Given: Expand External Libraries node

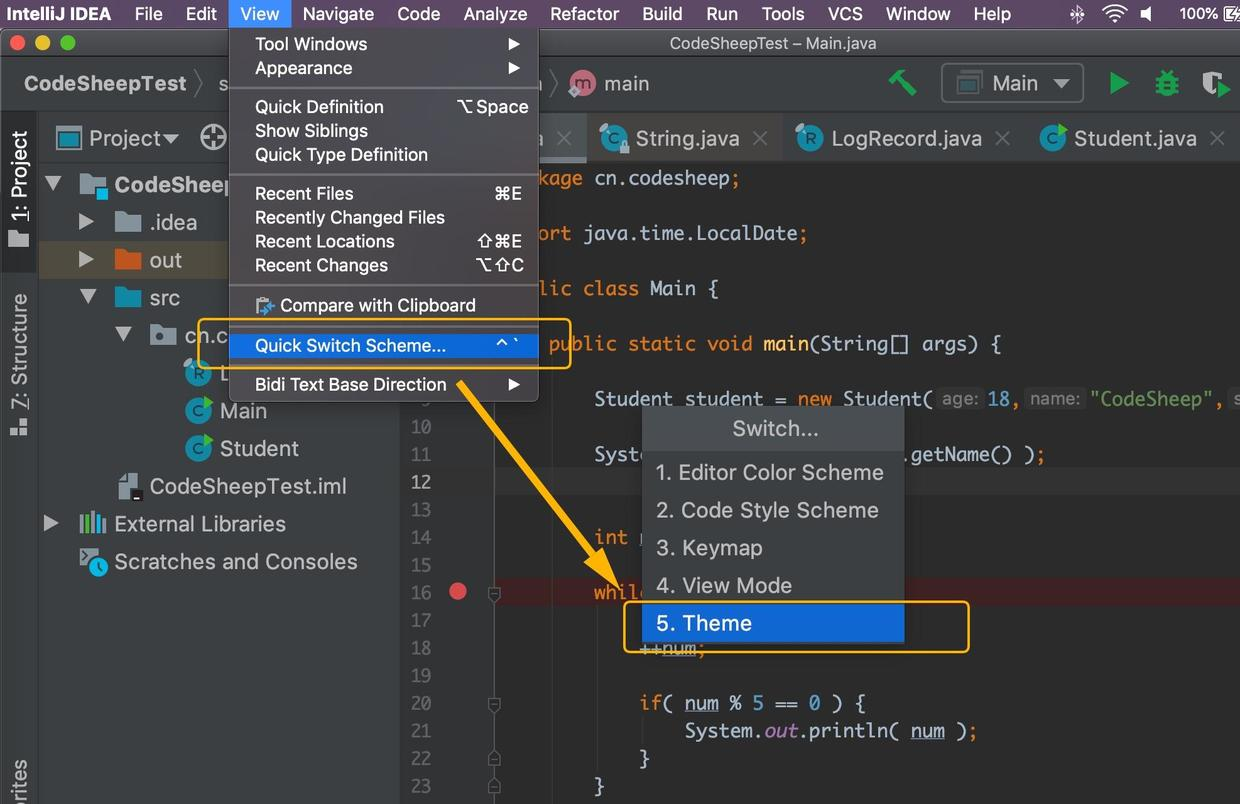Looking at the screenshot, I should (51, 523).
